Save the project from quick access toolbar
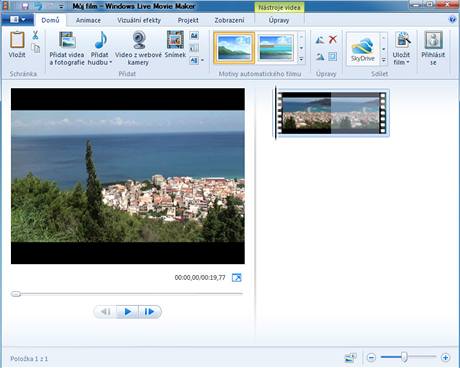The image size is (460, 368). click(x=25, y=6)
